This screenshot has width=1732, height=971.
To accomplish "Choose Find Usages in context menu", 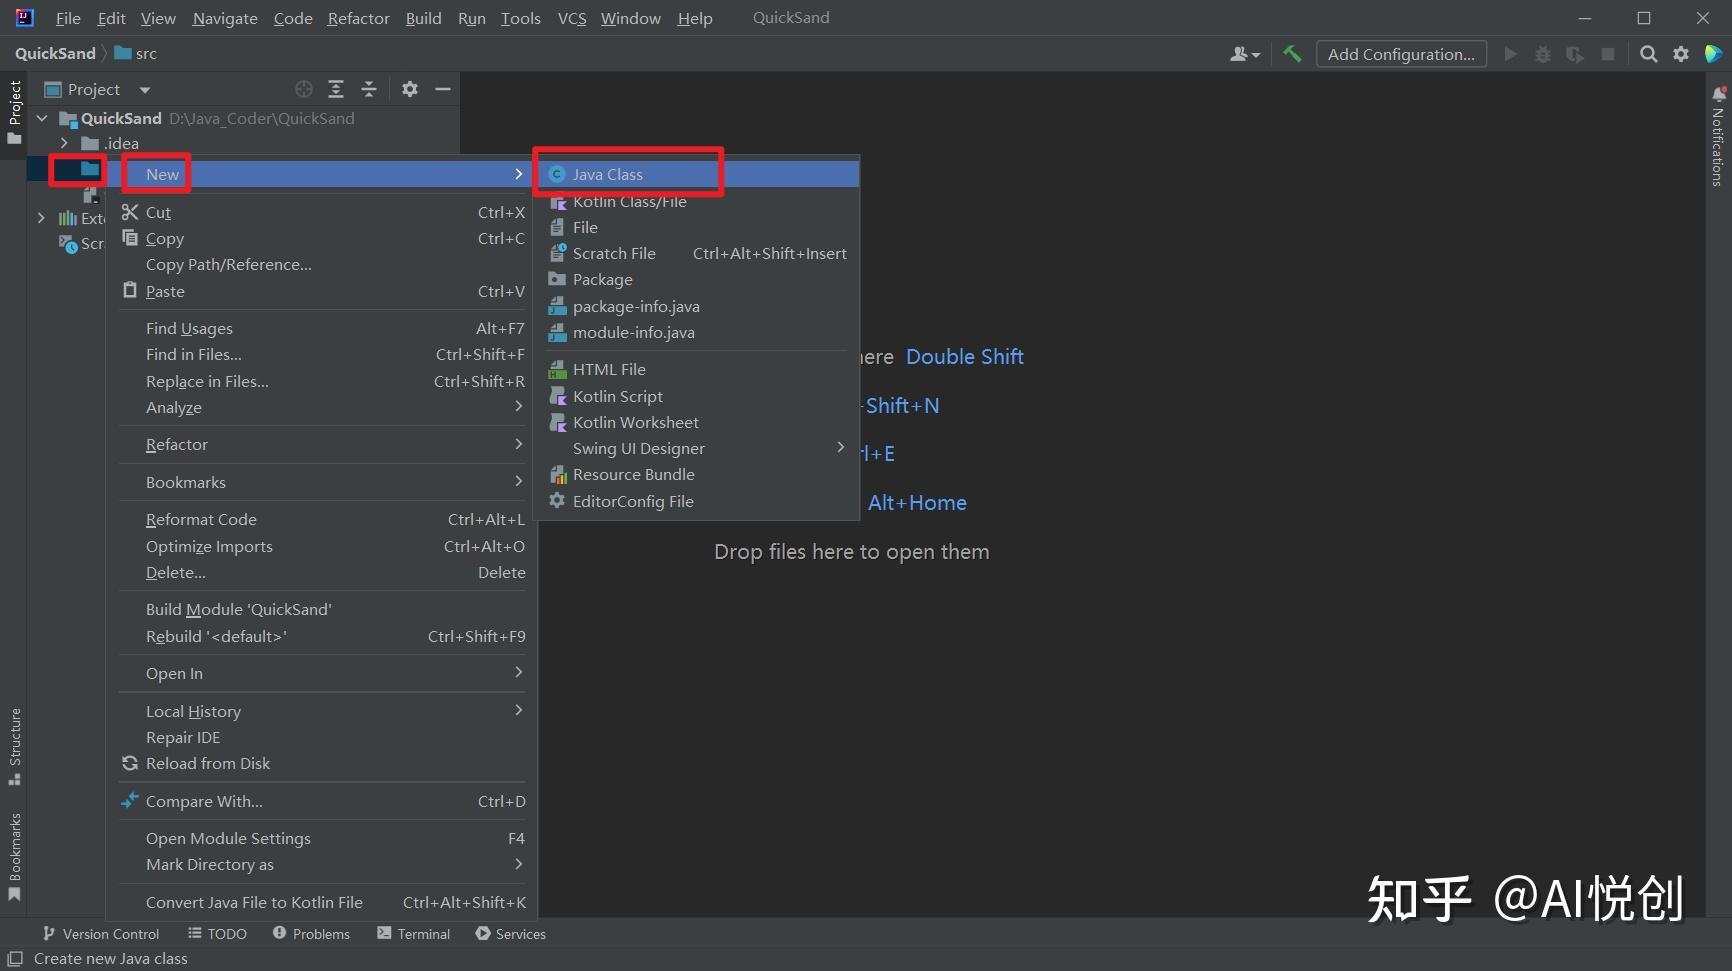I will (322, 328).
